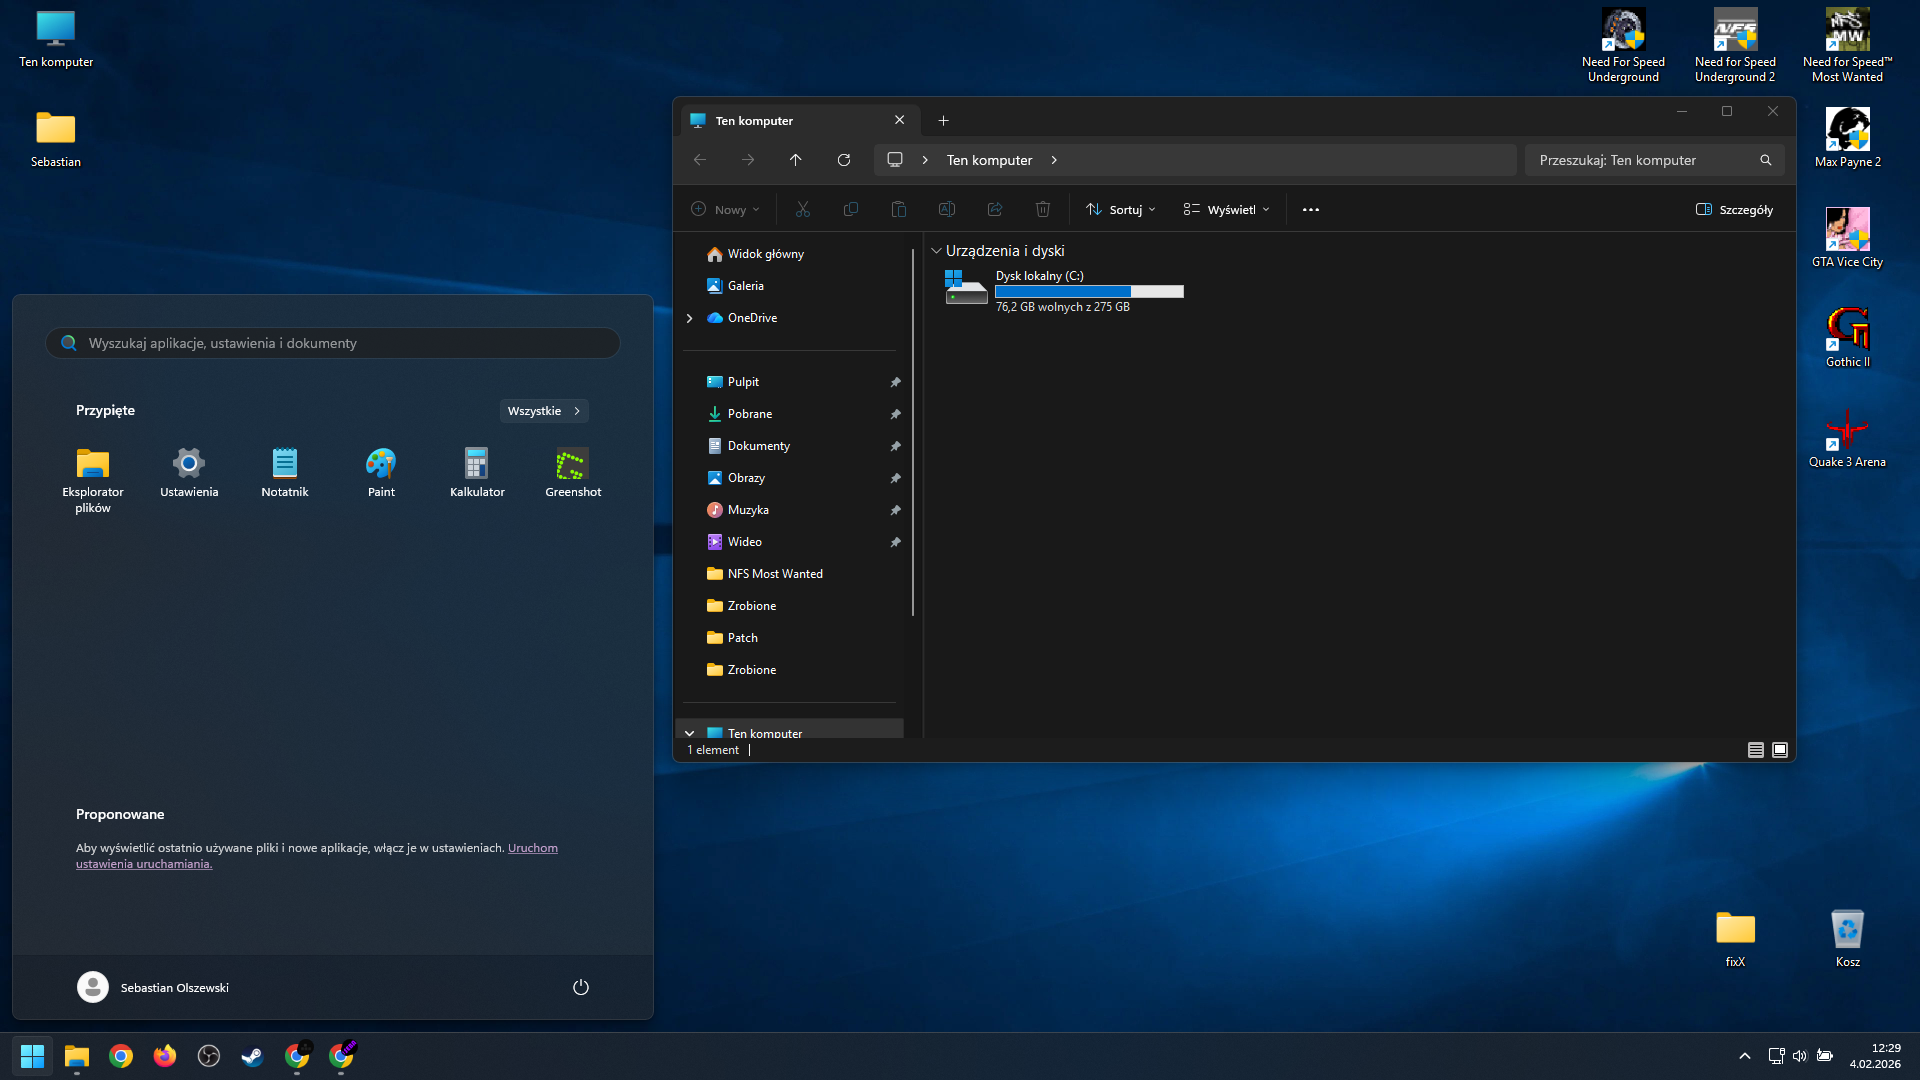
Task: Open the more options ellipsis menu
Action: 1310,210
